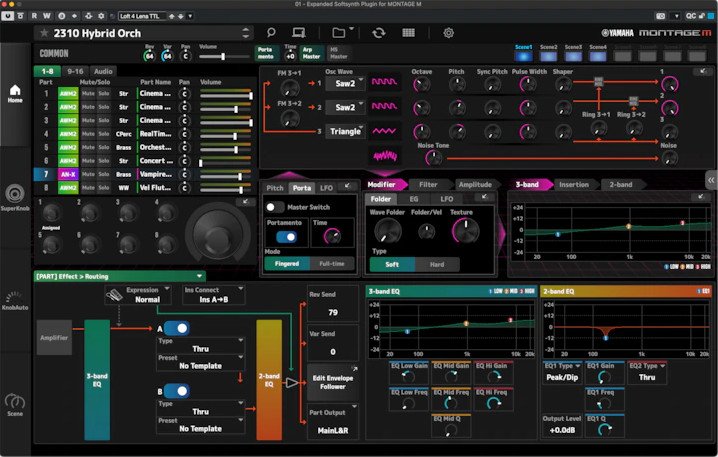Switch to the Filter tab

point(428,185)
